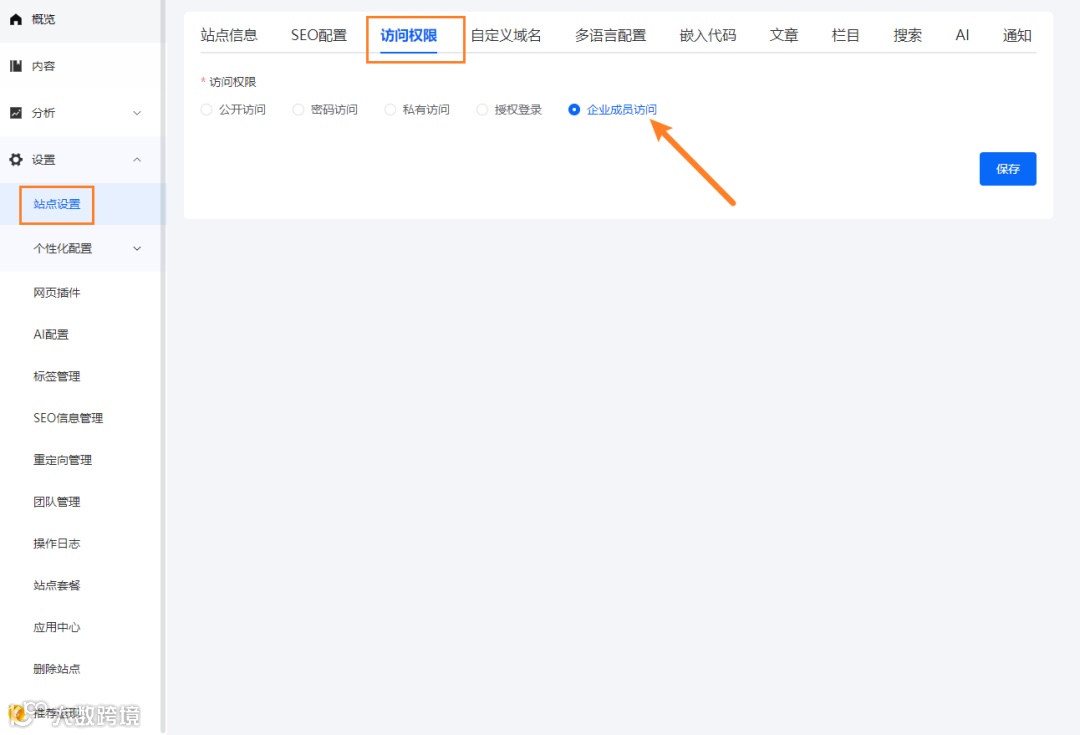Click the 无数跨境 logo at bottom left
The image size is (1080, 735).
[75, 713]
